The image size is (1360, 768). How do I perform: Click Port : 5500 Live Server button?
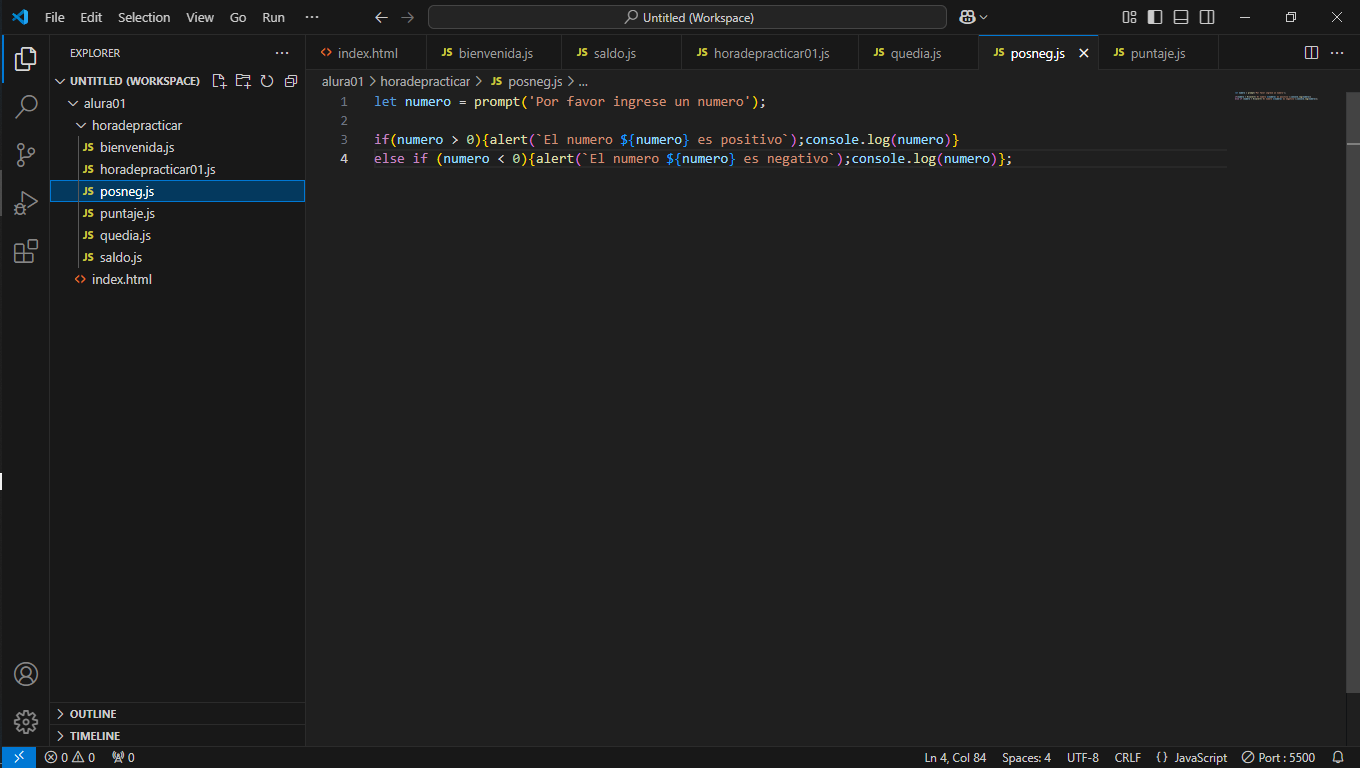point(1278,757)
